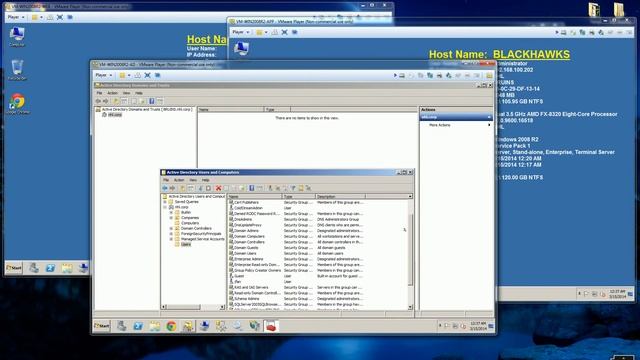
Task: Expand Domain Controllers tree node
Action: pyautogui.click(x=171, y=228)
